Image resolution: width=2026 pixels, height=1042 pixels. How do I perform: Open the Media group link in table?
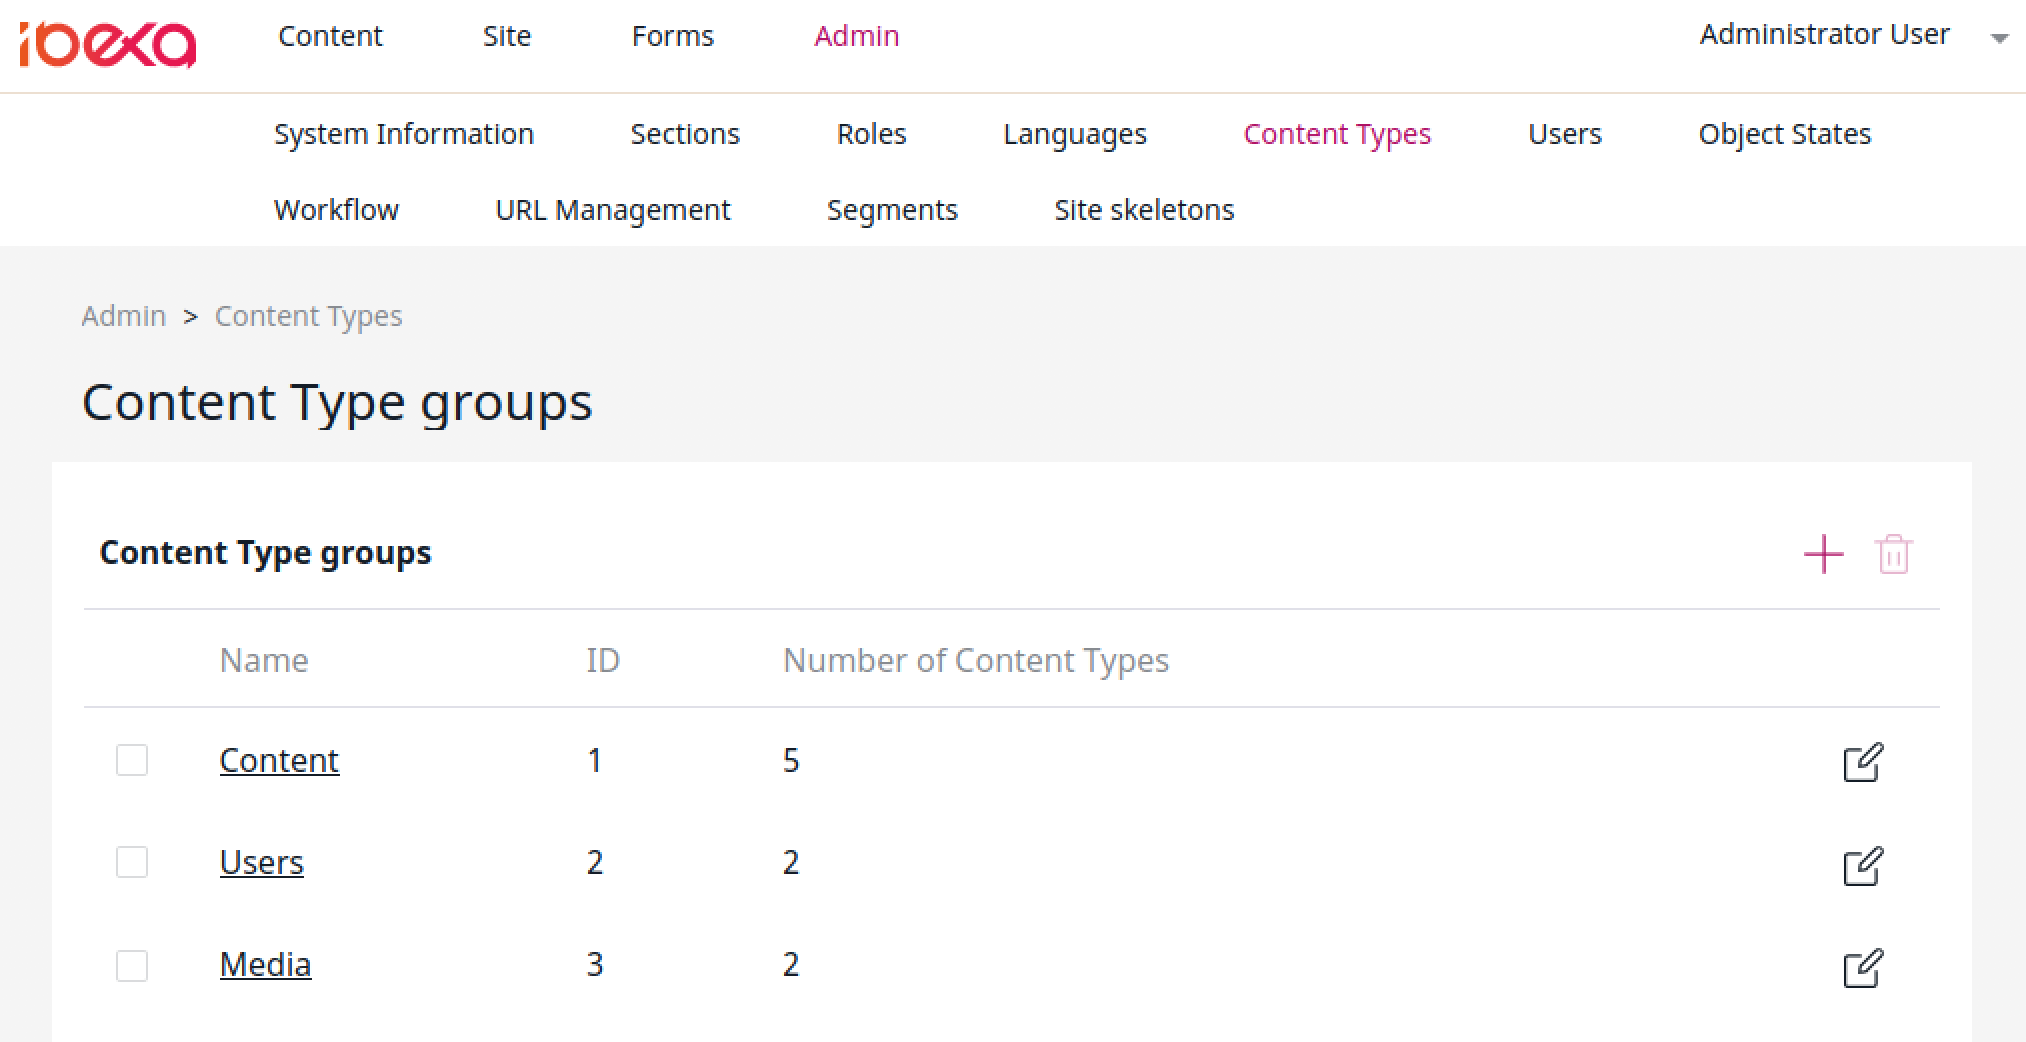265,965
